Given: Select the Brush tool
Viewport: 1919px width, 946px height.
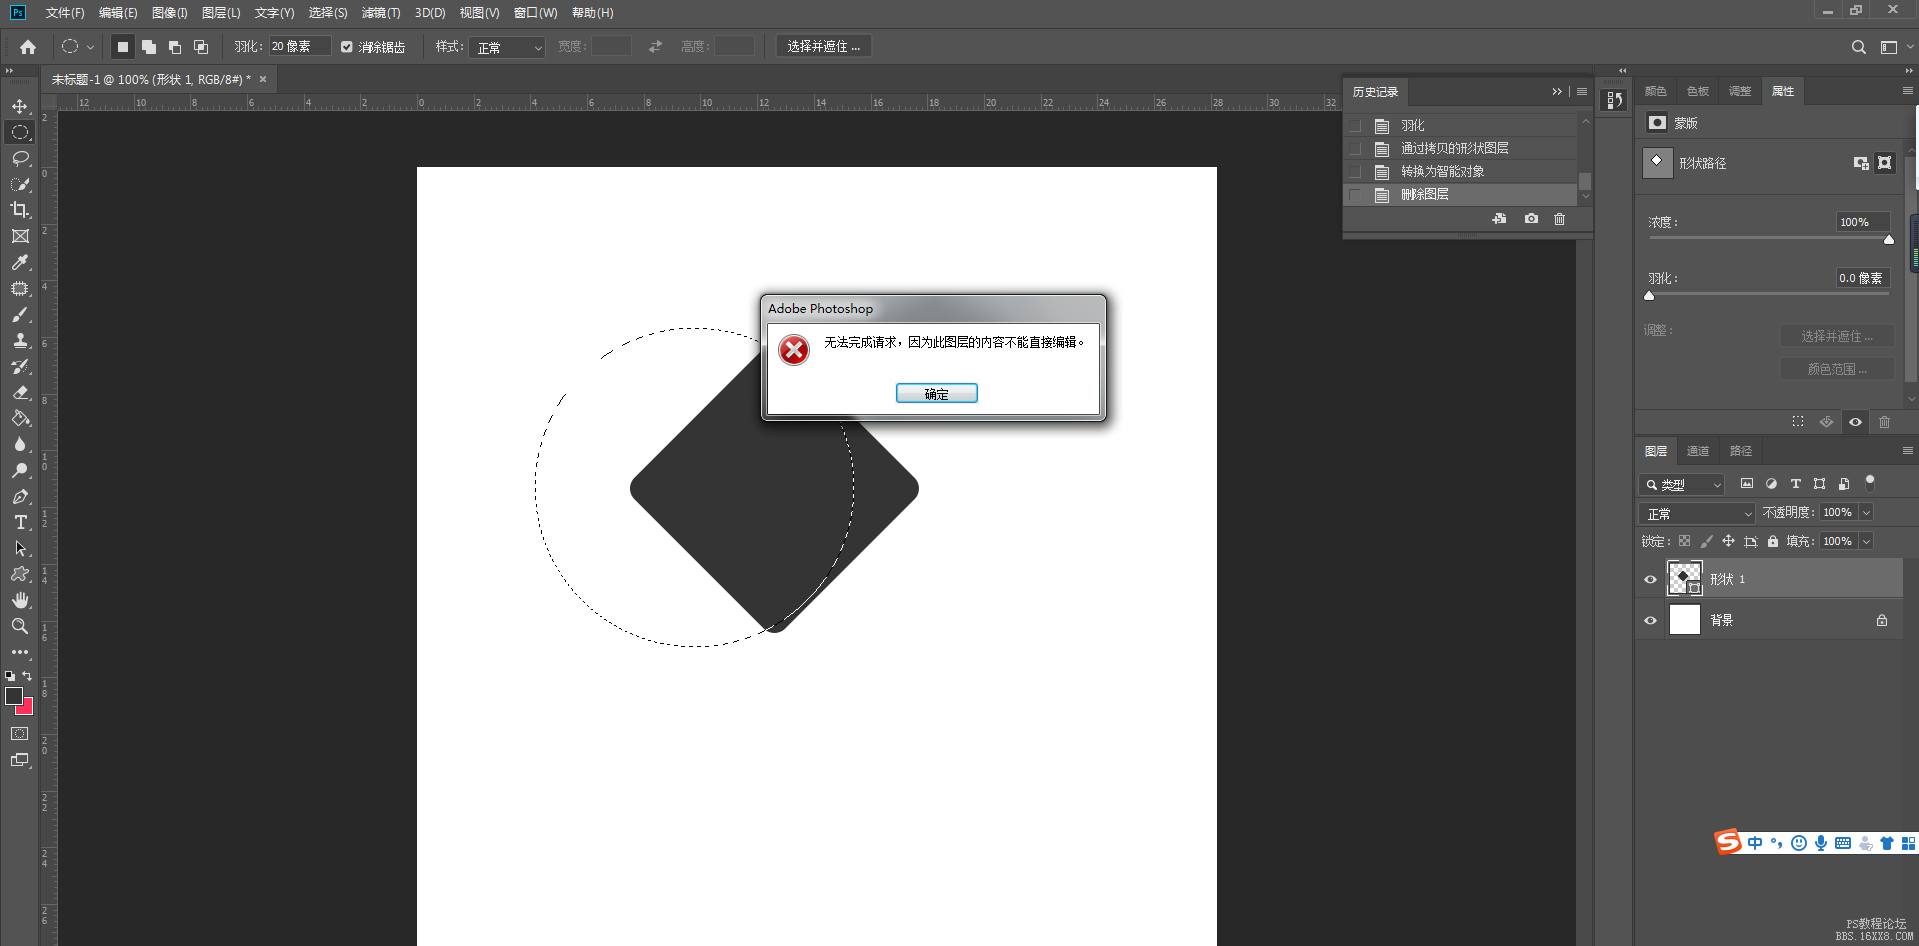Looking at the screenshot, I should [20, 314].
